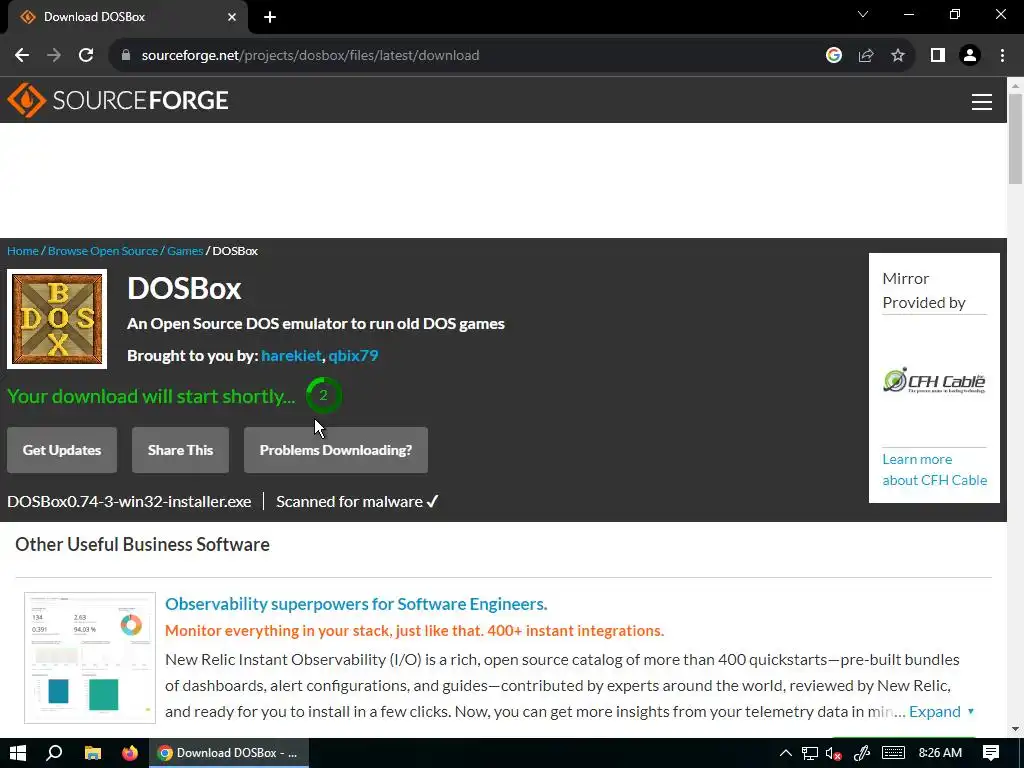Open Learn more about CFH Cable

pos(935,470)
